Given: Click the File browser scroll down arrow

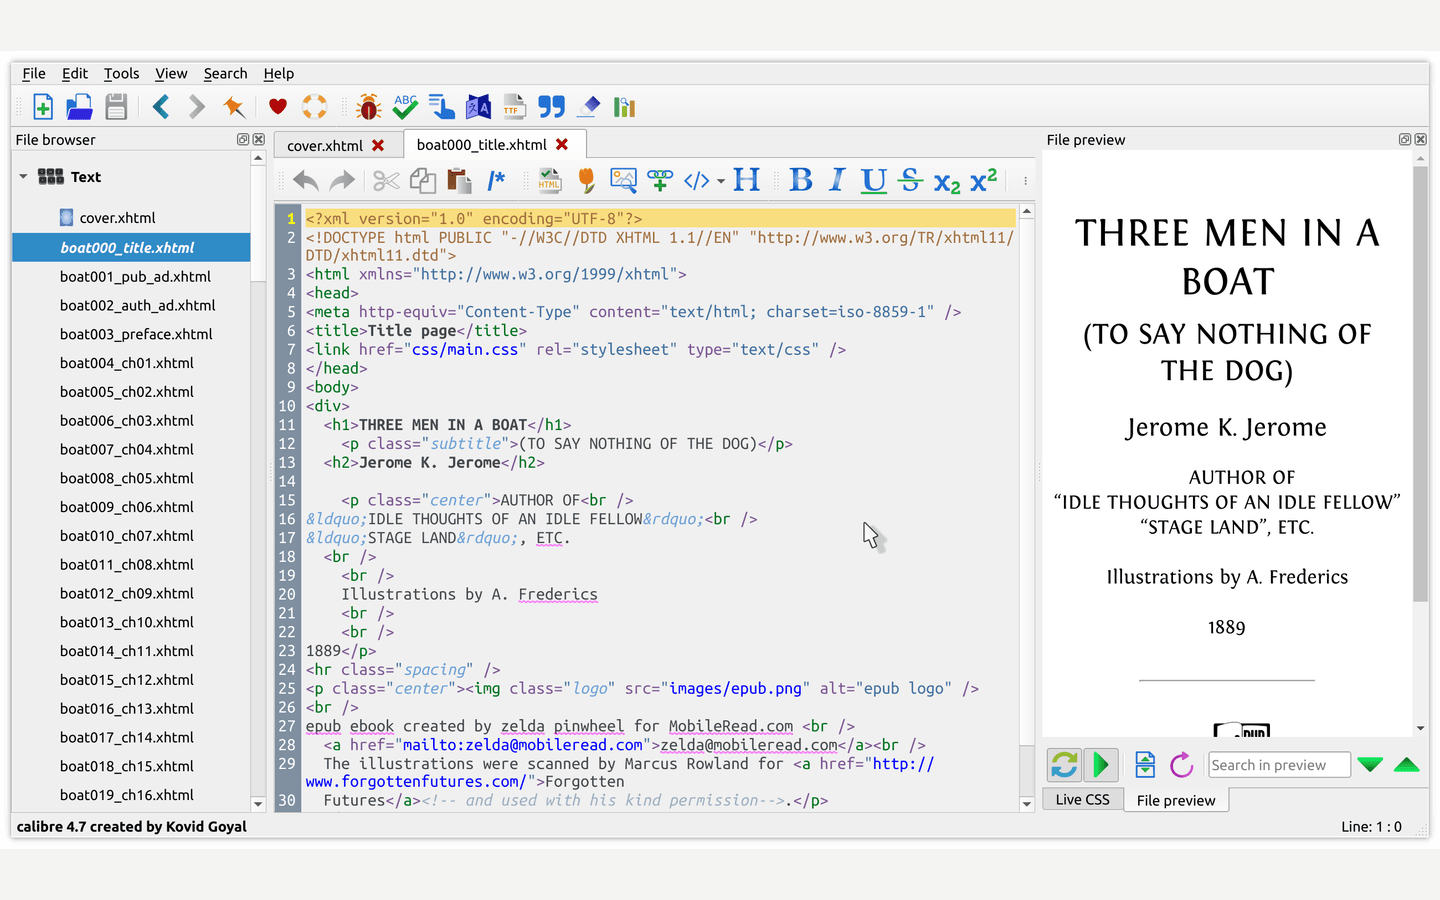Looking at the screenshot, I should click(x=258, y=804).
